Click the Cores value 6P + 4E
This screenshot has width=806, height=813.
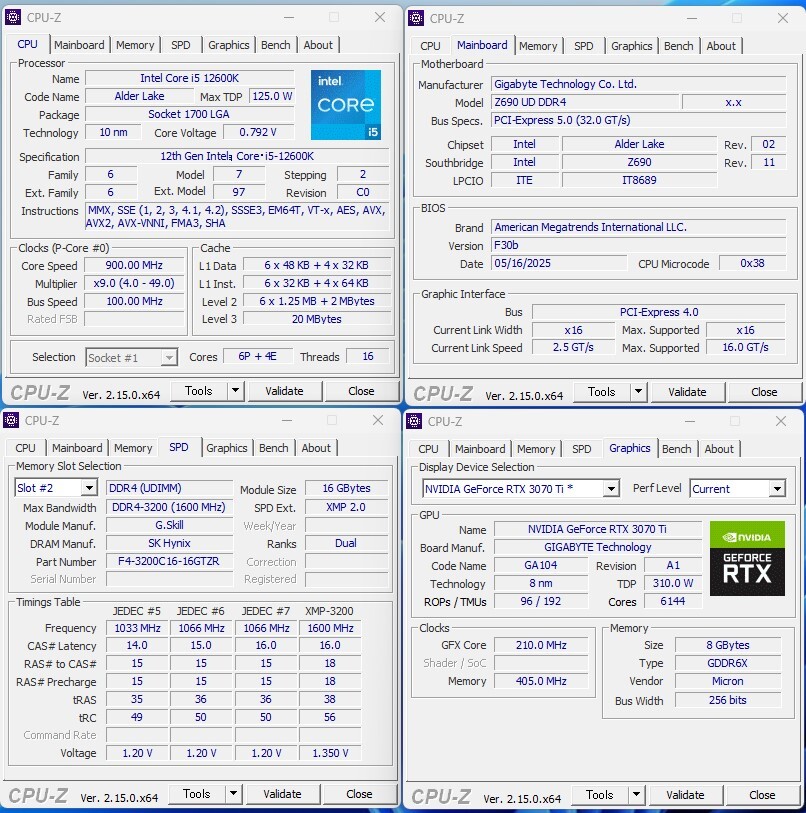(x=257, y=357)
